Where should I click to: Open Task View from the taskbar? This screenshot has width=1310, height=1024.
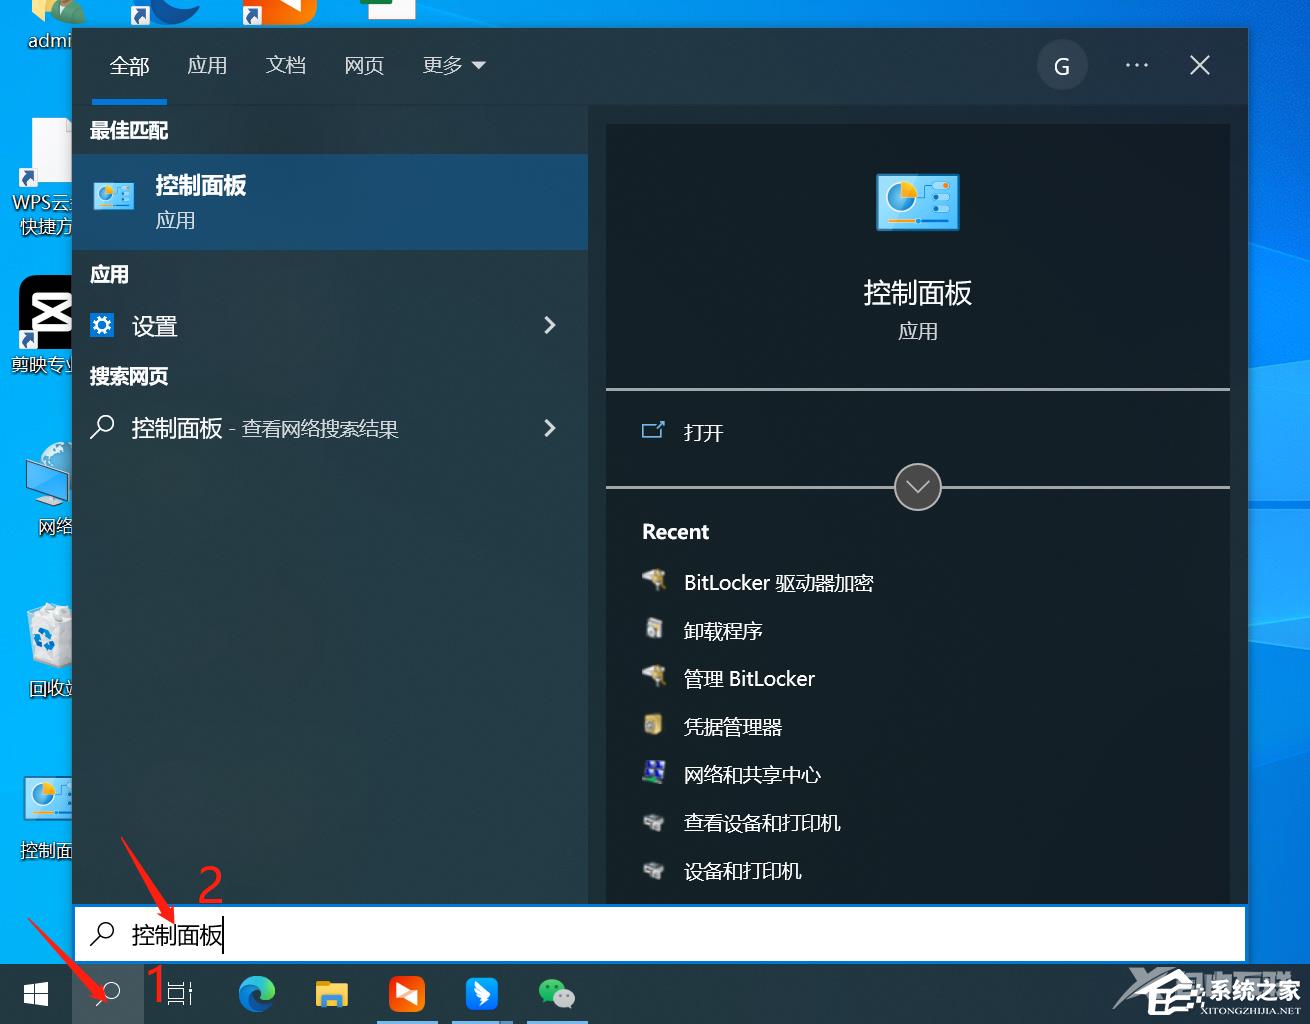180,994
